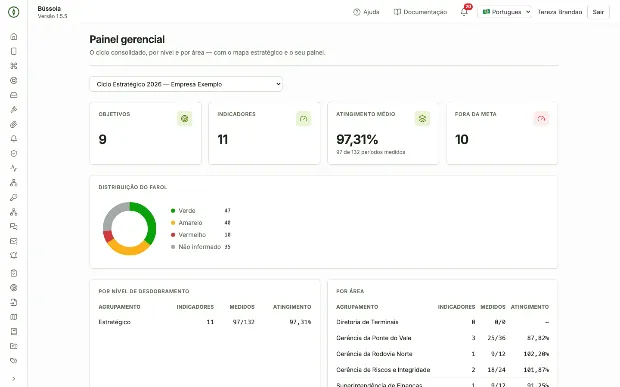Open the bell sidebar icon

coord(13,139)
